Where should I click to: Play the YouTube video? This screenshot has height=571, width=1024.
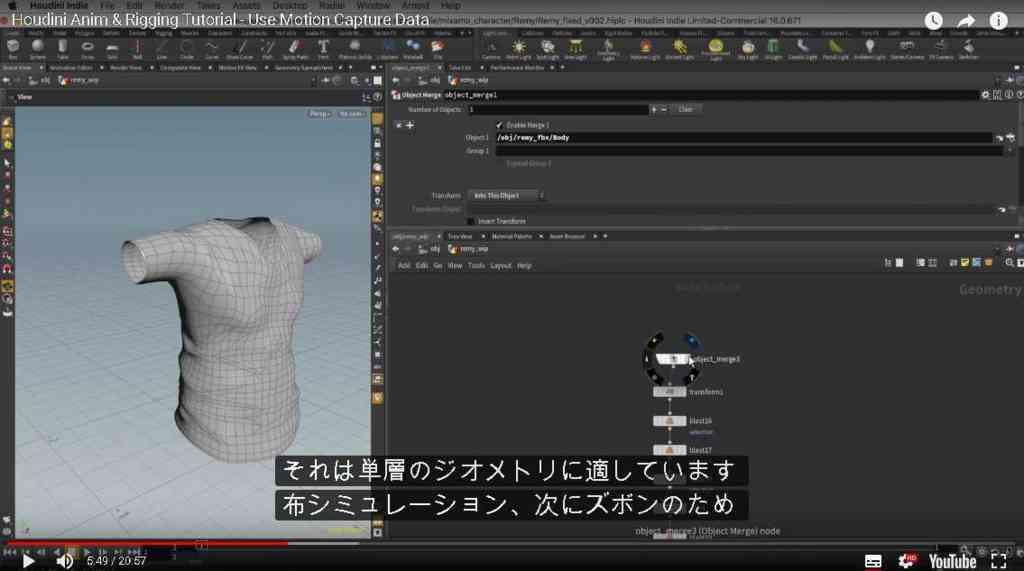click(27, 561)
